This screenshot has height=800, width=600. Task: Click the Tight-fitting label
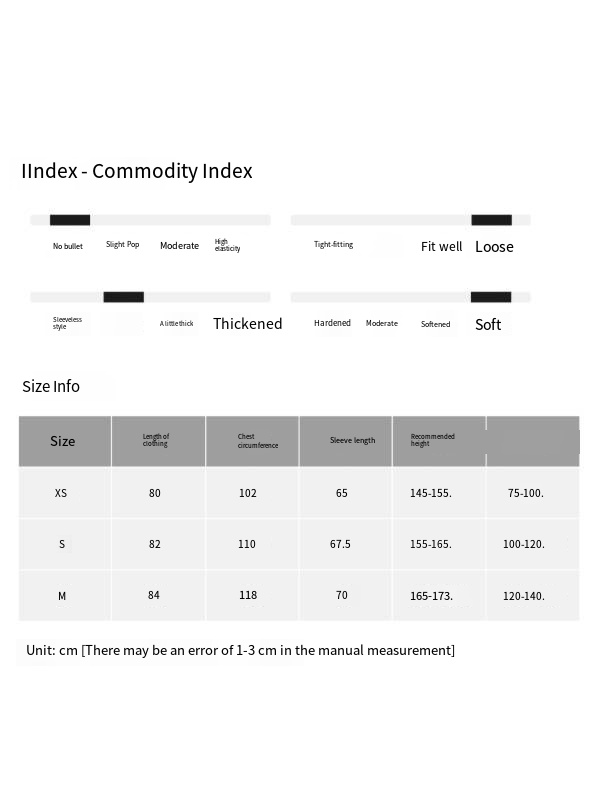pos(333,245)
